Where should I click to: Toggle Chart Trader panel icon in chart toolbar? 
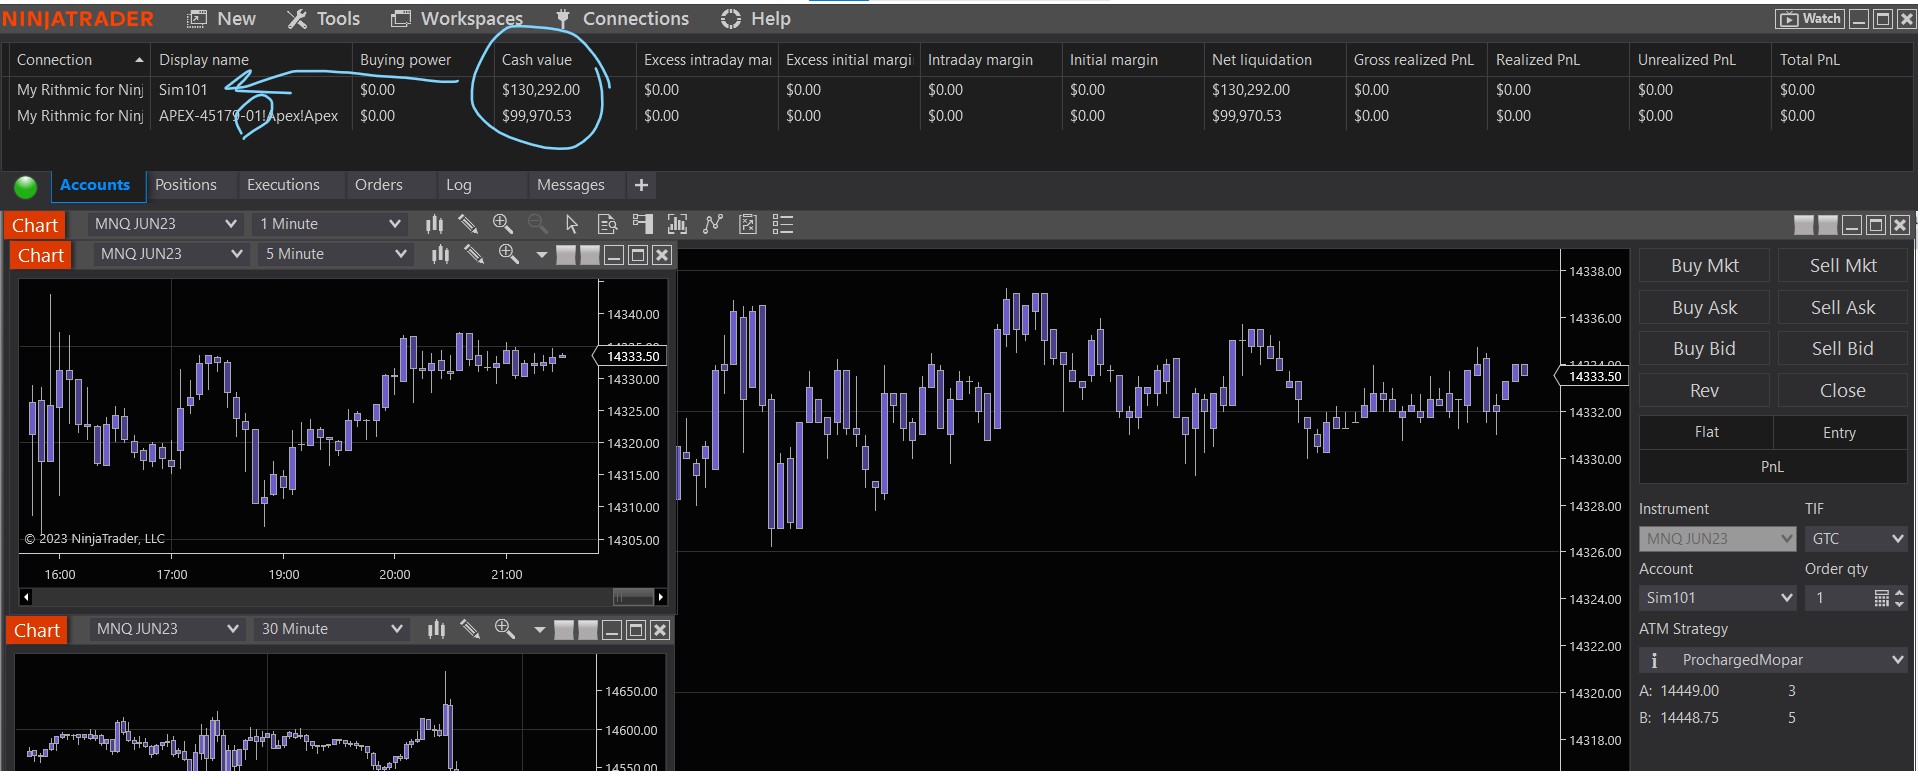(642, 224)
